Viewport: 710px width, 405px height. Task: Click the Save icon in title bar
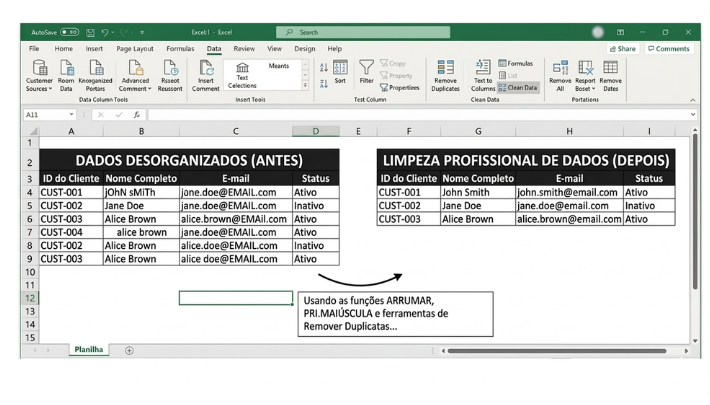tap(88, 32)
